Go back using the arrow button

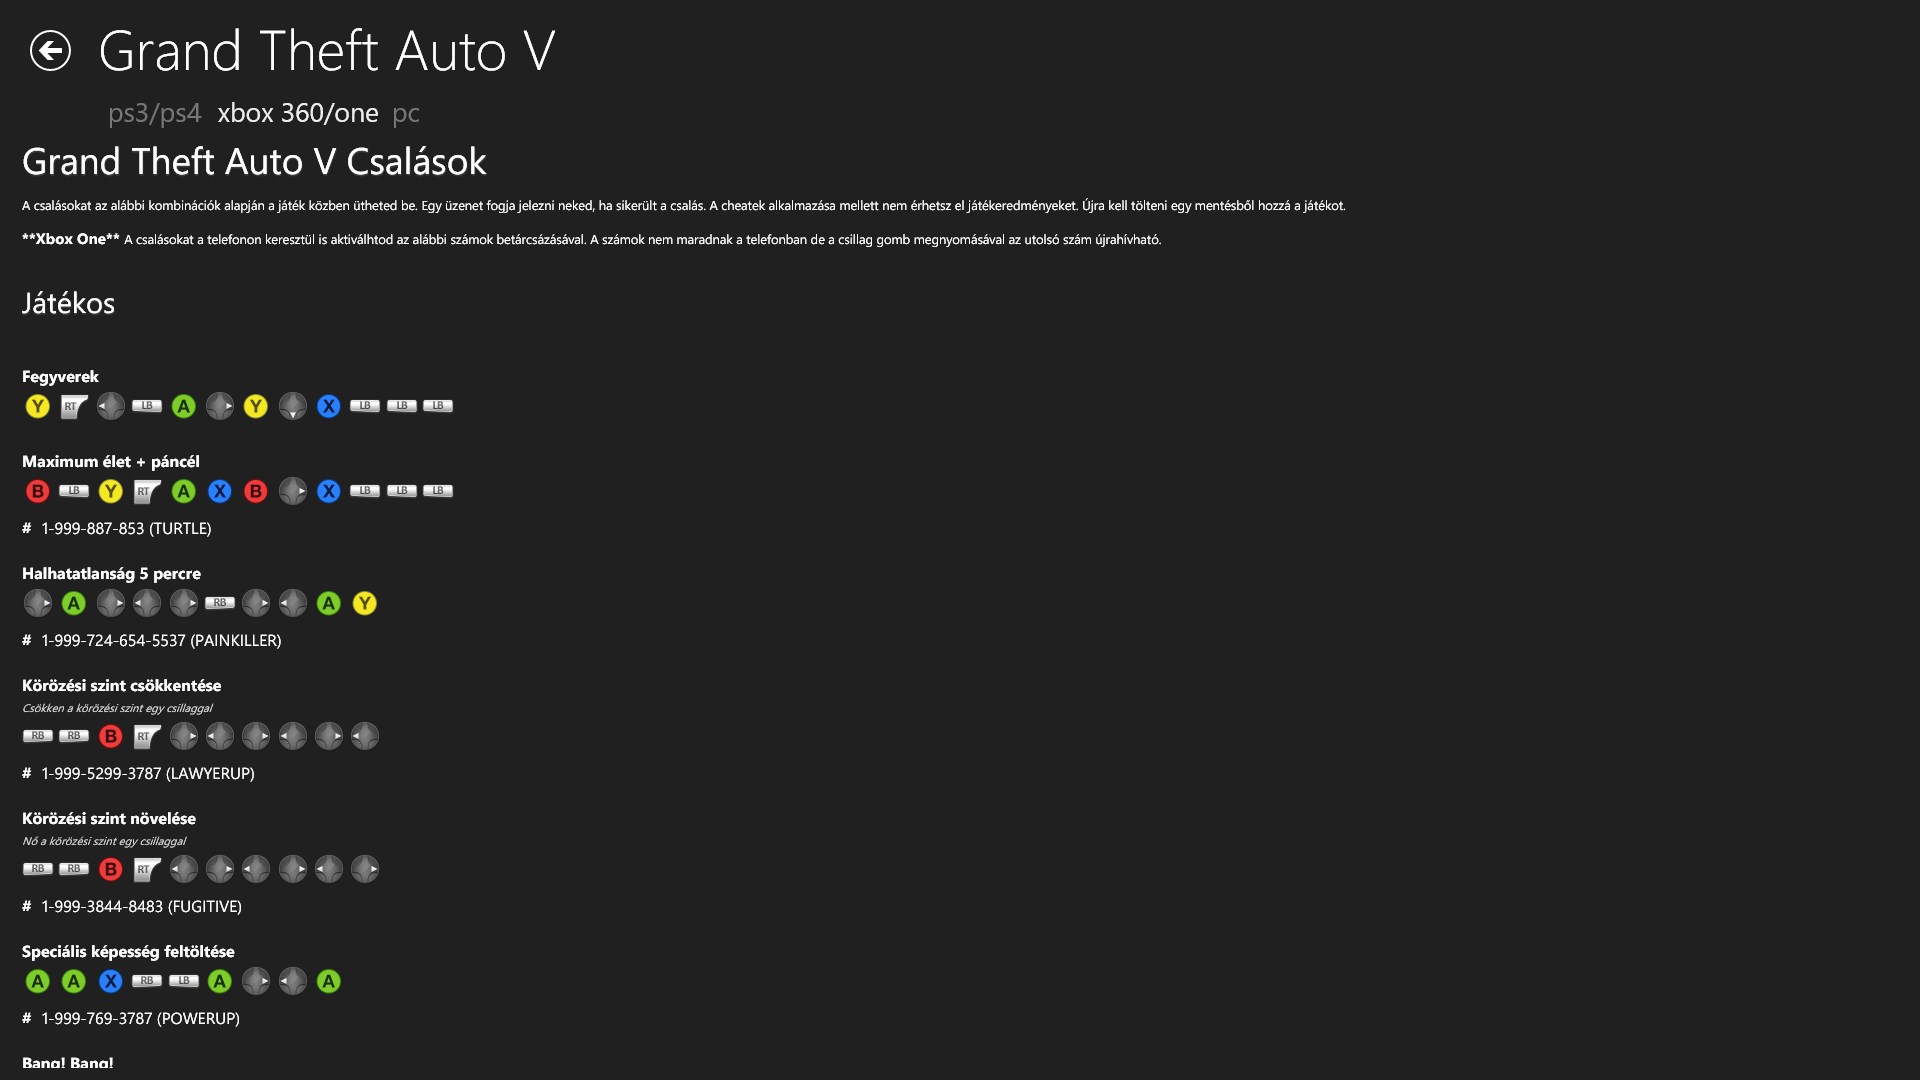[x=50, y=51]
